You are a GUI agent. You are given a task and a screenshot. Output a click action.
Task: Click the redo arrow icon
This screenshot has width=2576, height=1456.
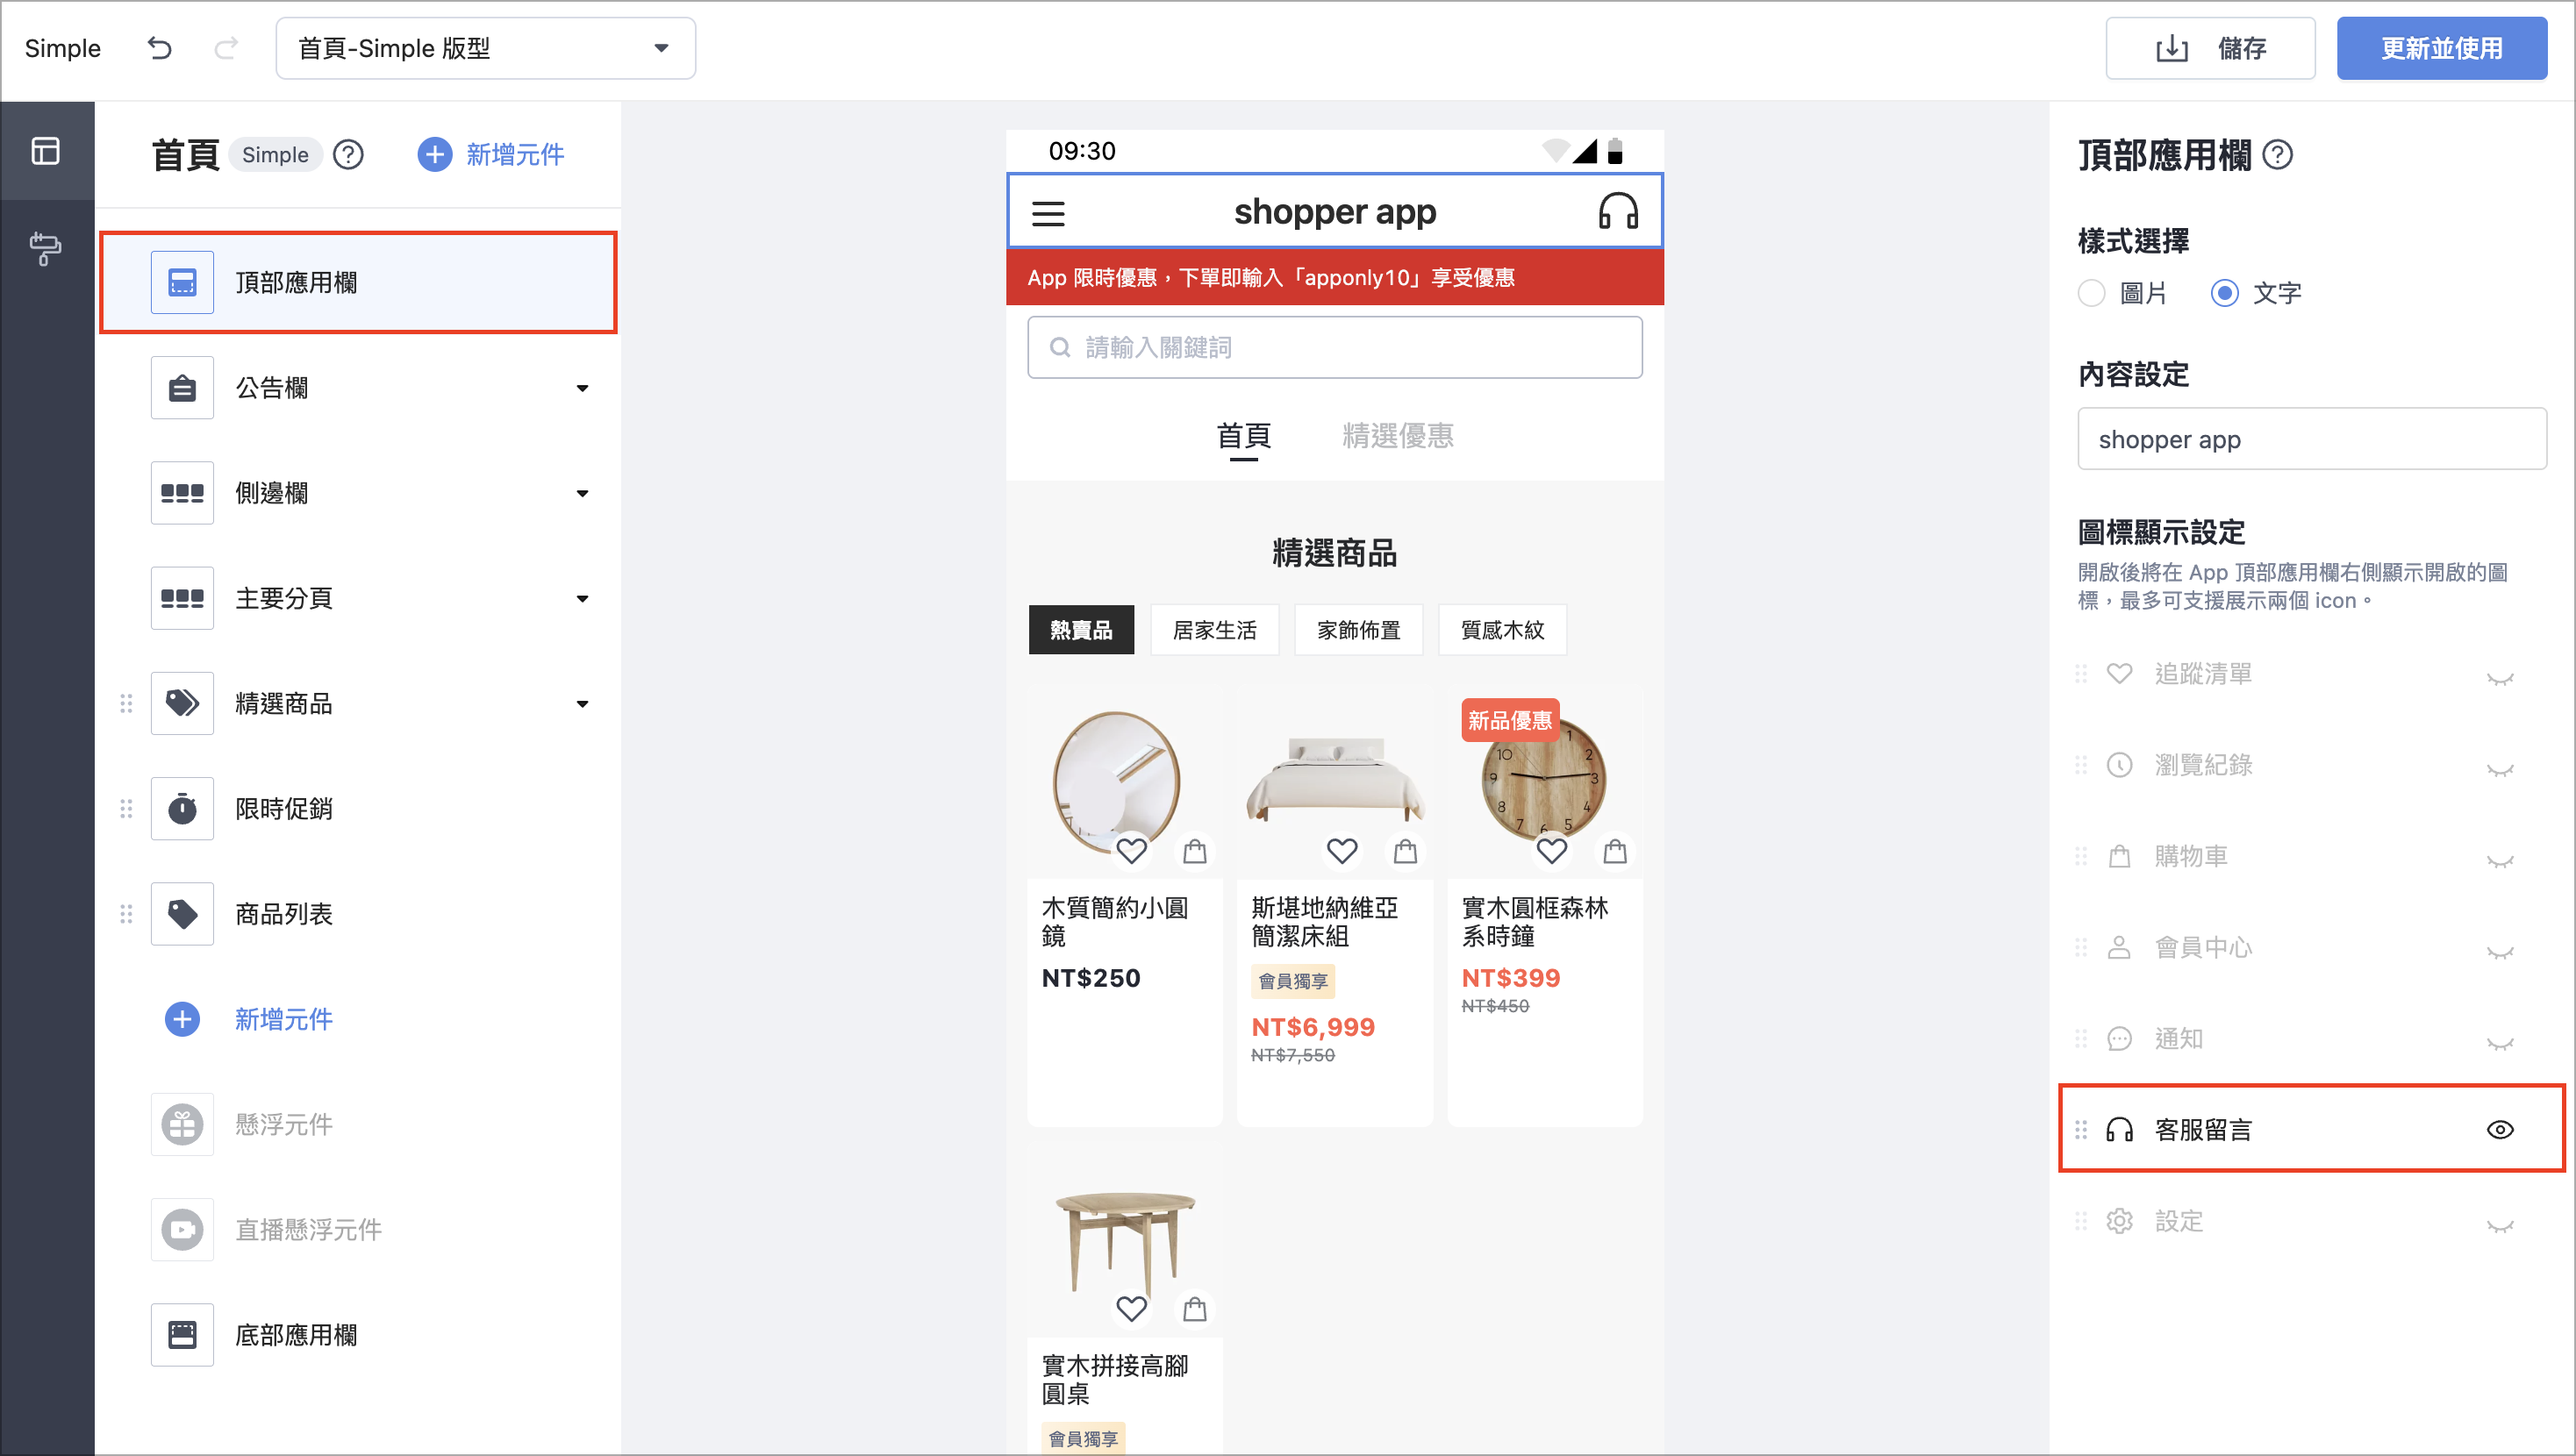[x=227, y=47]
